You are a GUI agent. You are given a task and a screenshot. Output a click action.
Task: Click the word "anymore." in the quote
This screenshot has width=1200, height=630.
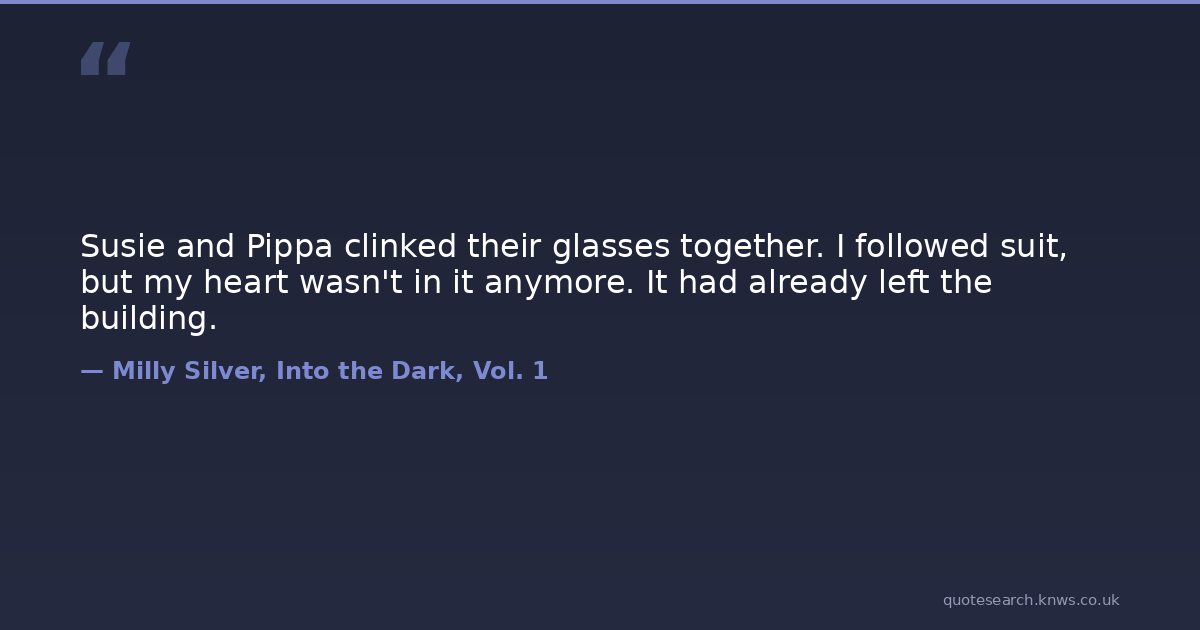[x=559, y=283]
